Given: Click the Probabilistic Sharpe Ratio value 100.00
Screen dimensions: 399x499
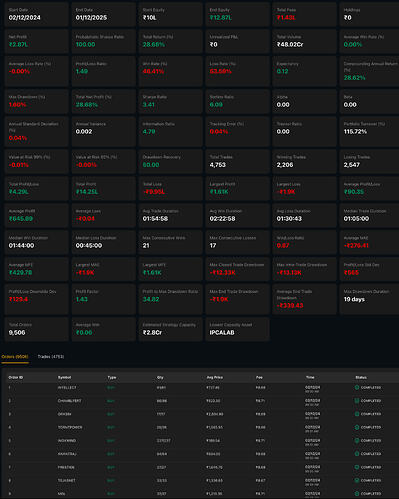Looking at the screenshot, I should [x=85, y=44].
